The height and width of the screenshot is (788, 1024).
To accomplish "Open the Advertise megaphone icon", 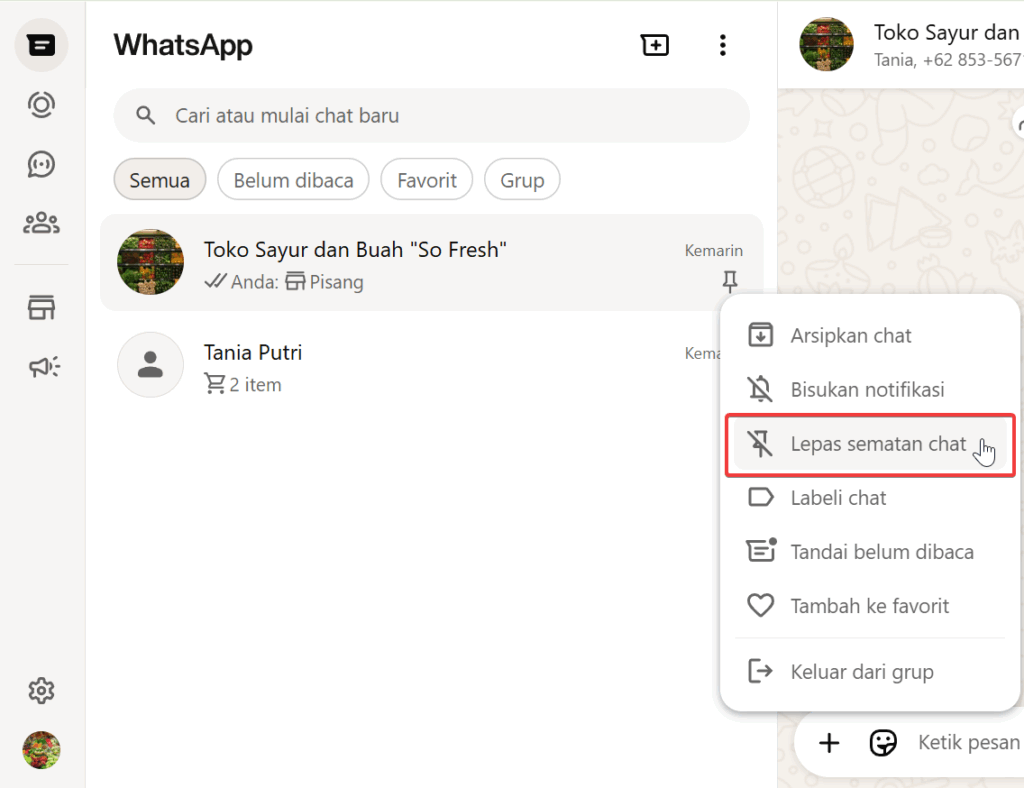I will point(43,368).
